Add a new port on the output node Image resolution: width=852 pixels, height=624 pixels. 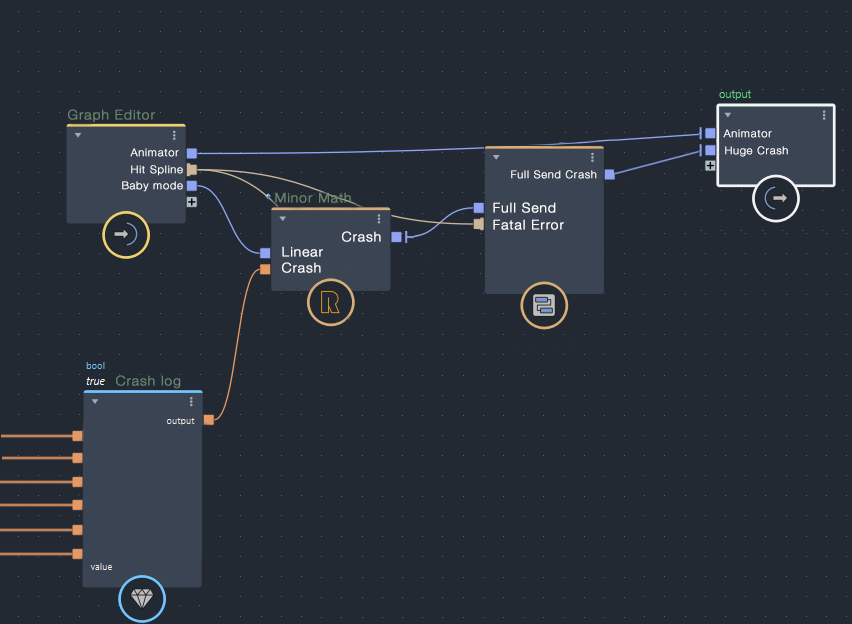(x=710, y=166)
